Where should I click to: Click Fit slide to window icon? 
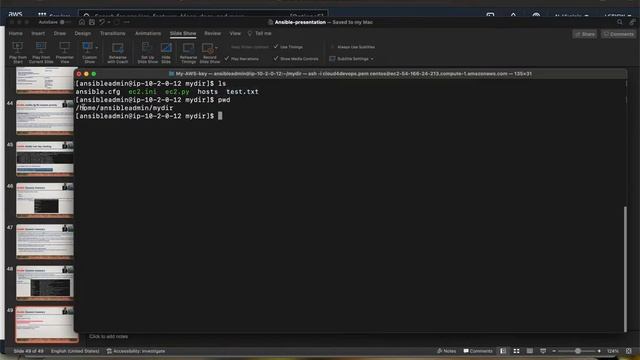point(629,351)
